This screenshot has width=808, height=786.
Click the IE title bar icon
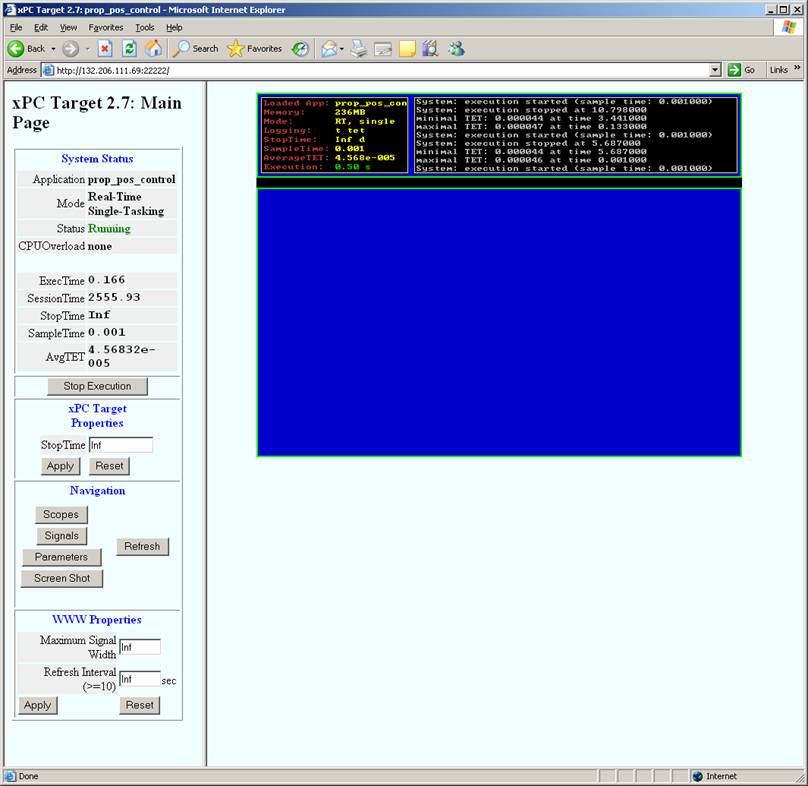point(9,9)
